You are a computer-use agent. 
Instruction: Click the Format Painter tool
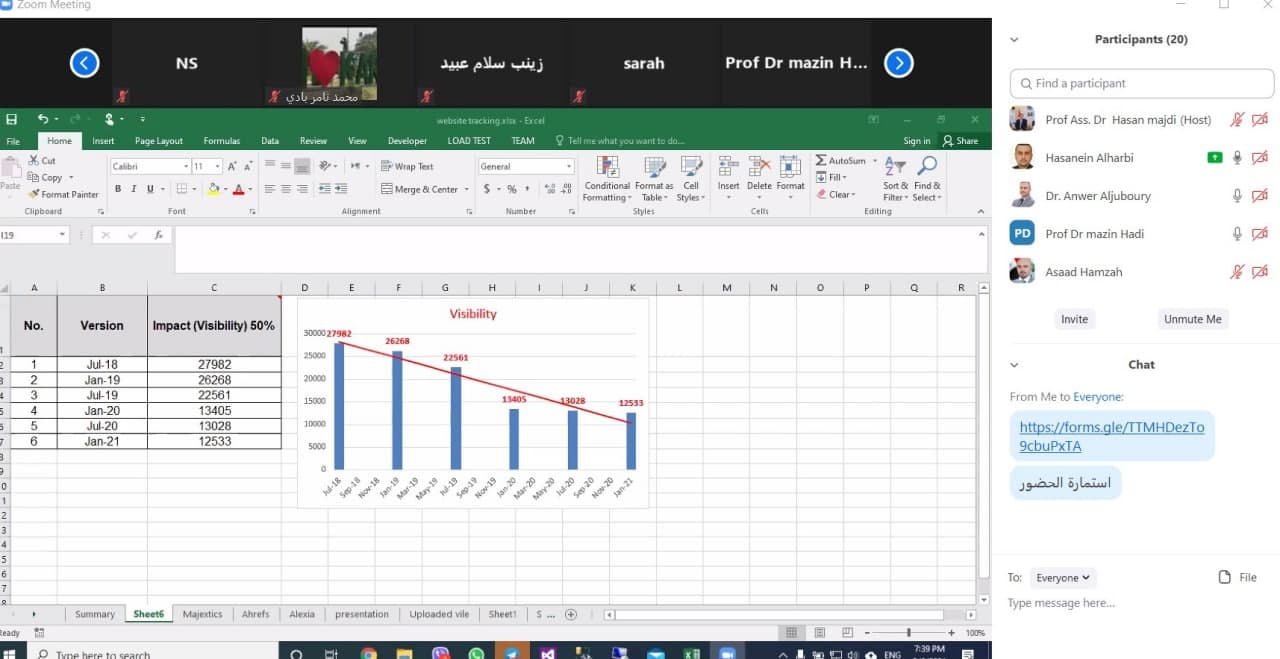pyautogui.click(x=63, y=194)
